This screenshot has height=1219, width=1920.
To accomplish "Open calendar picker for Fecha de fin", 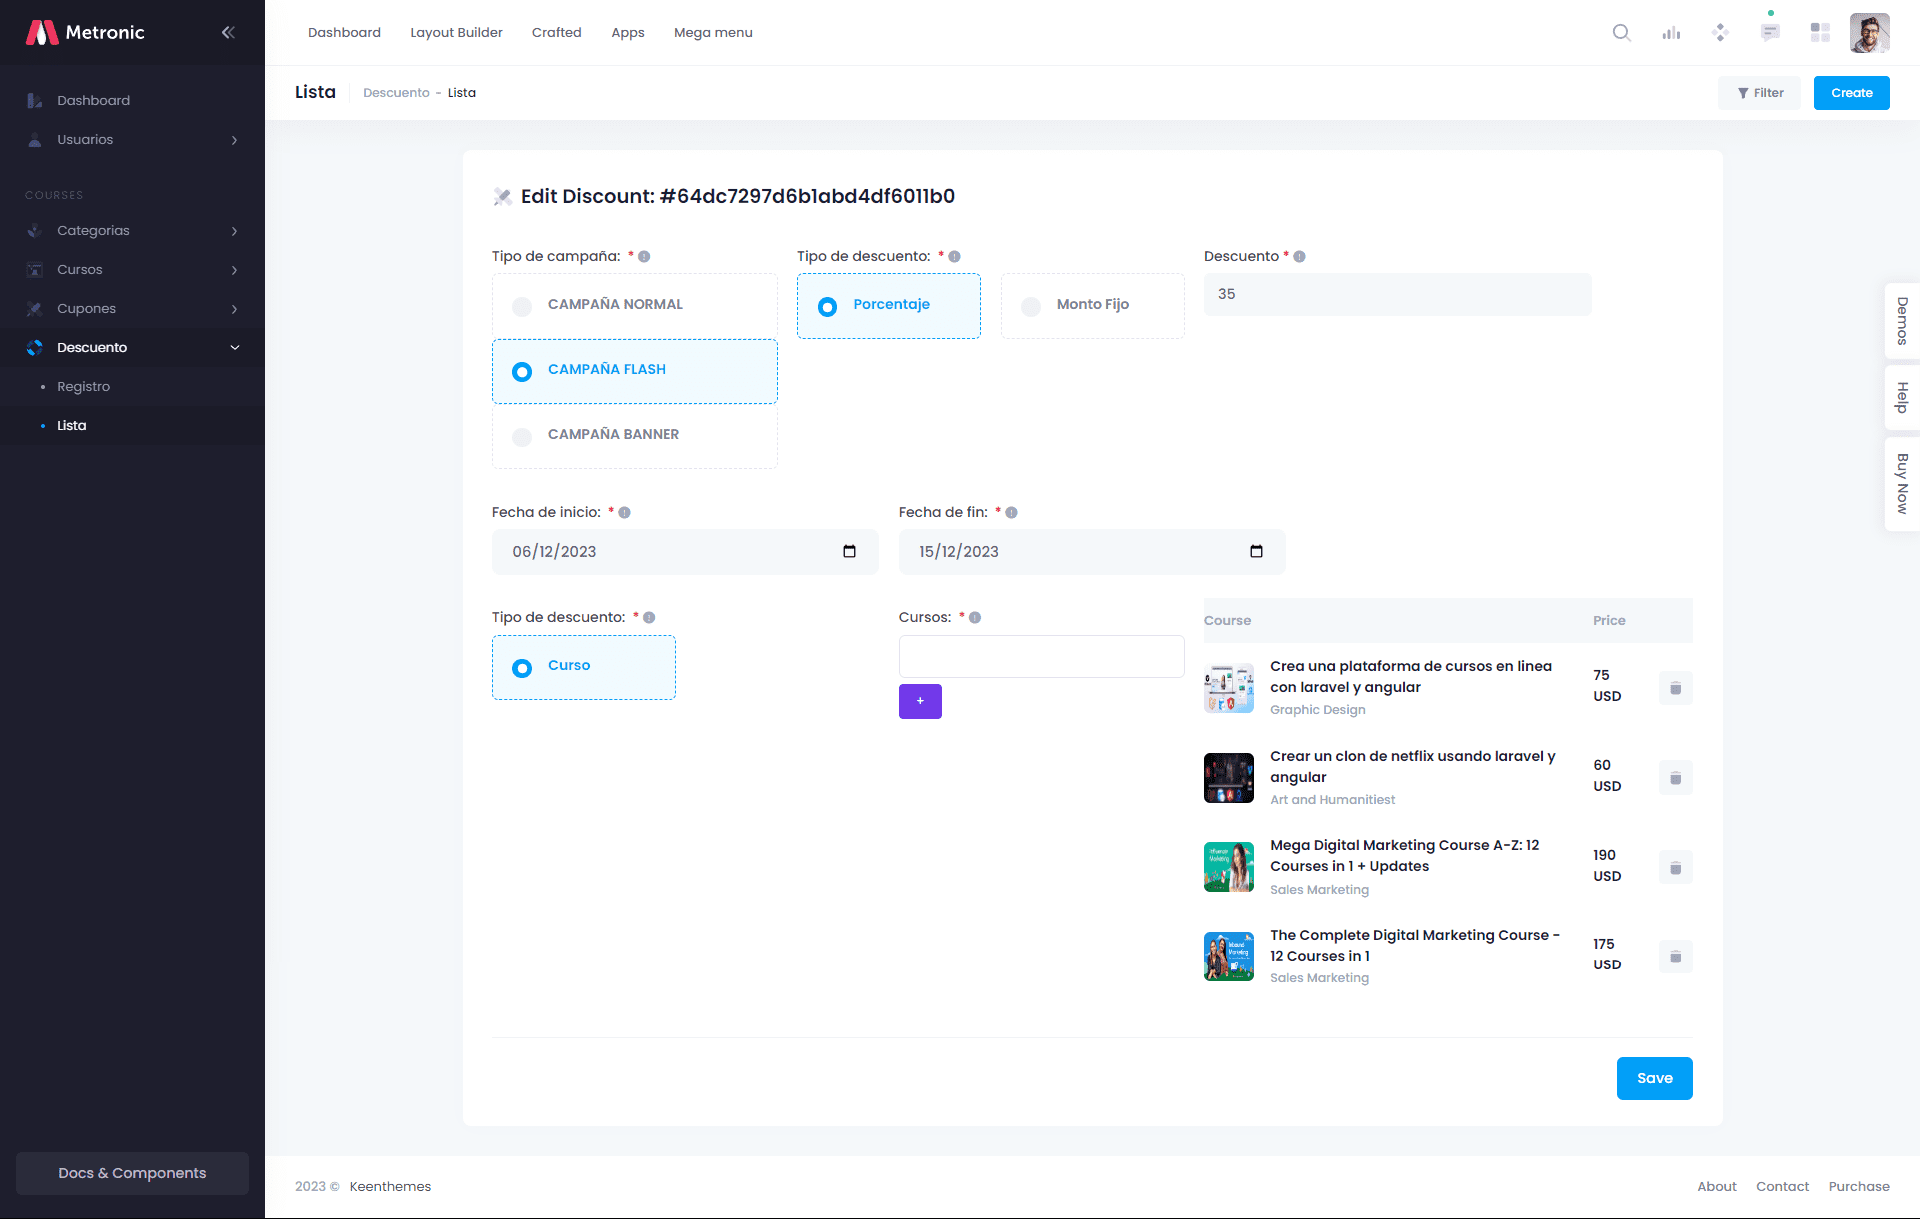I will pos(1256,551).
